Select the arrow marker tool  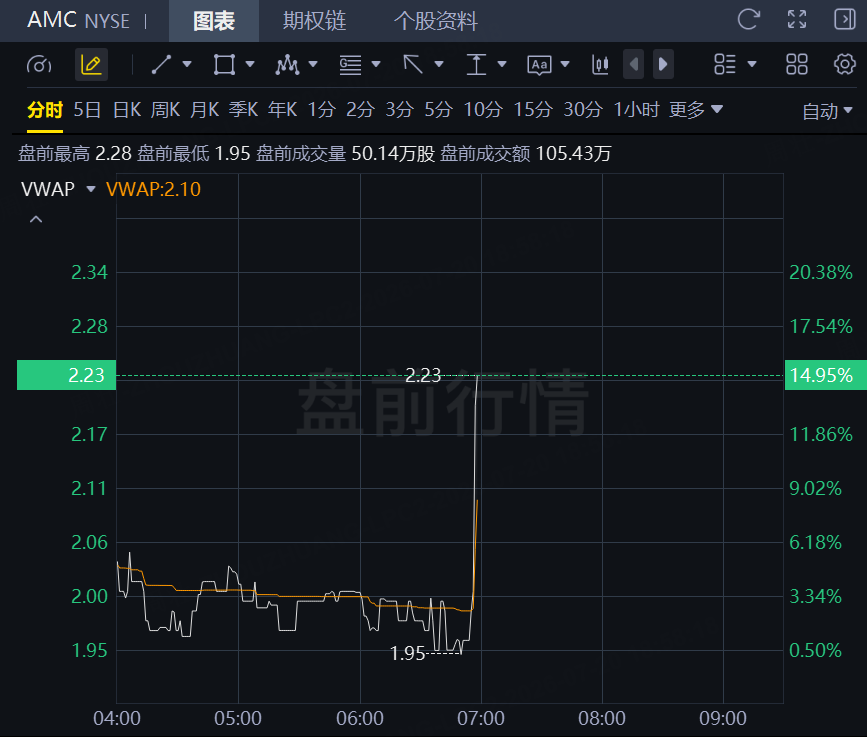(x=413, y=65)
